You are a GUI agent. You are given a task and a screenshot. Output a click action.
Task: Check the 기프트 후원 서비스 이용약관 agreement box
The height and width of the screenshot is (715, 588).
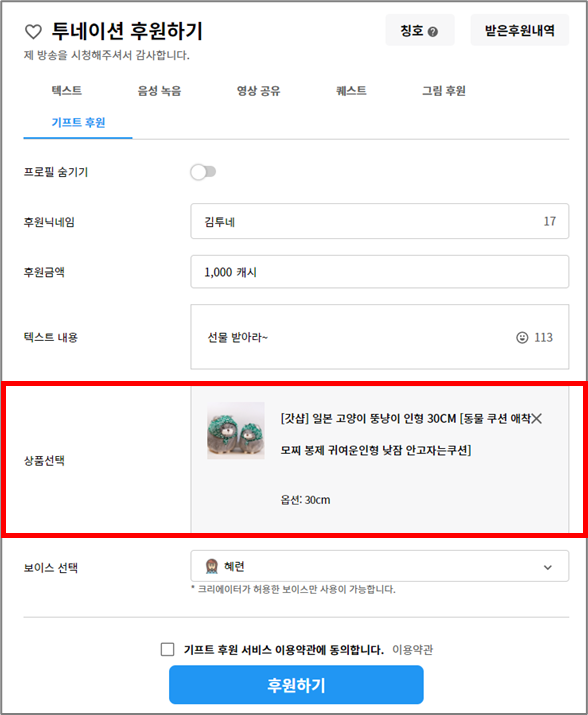167,649
